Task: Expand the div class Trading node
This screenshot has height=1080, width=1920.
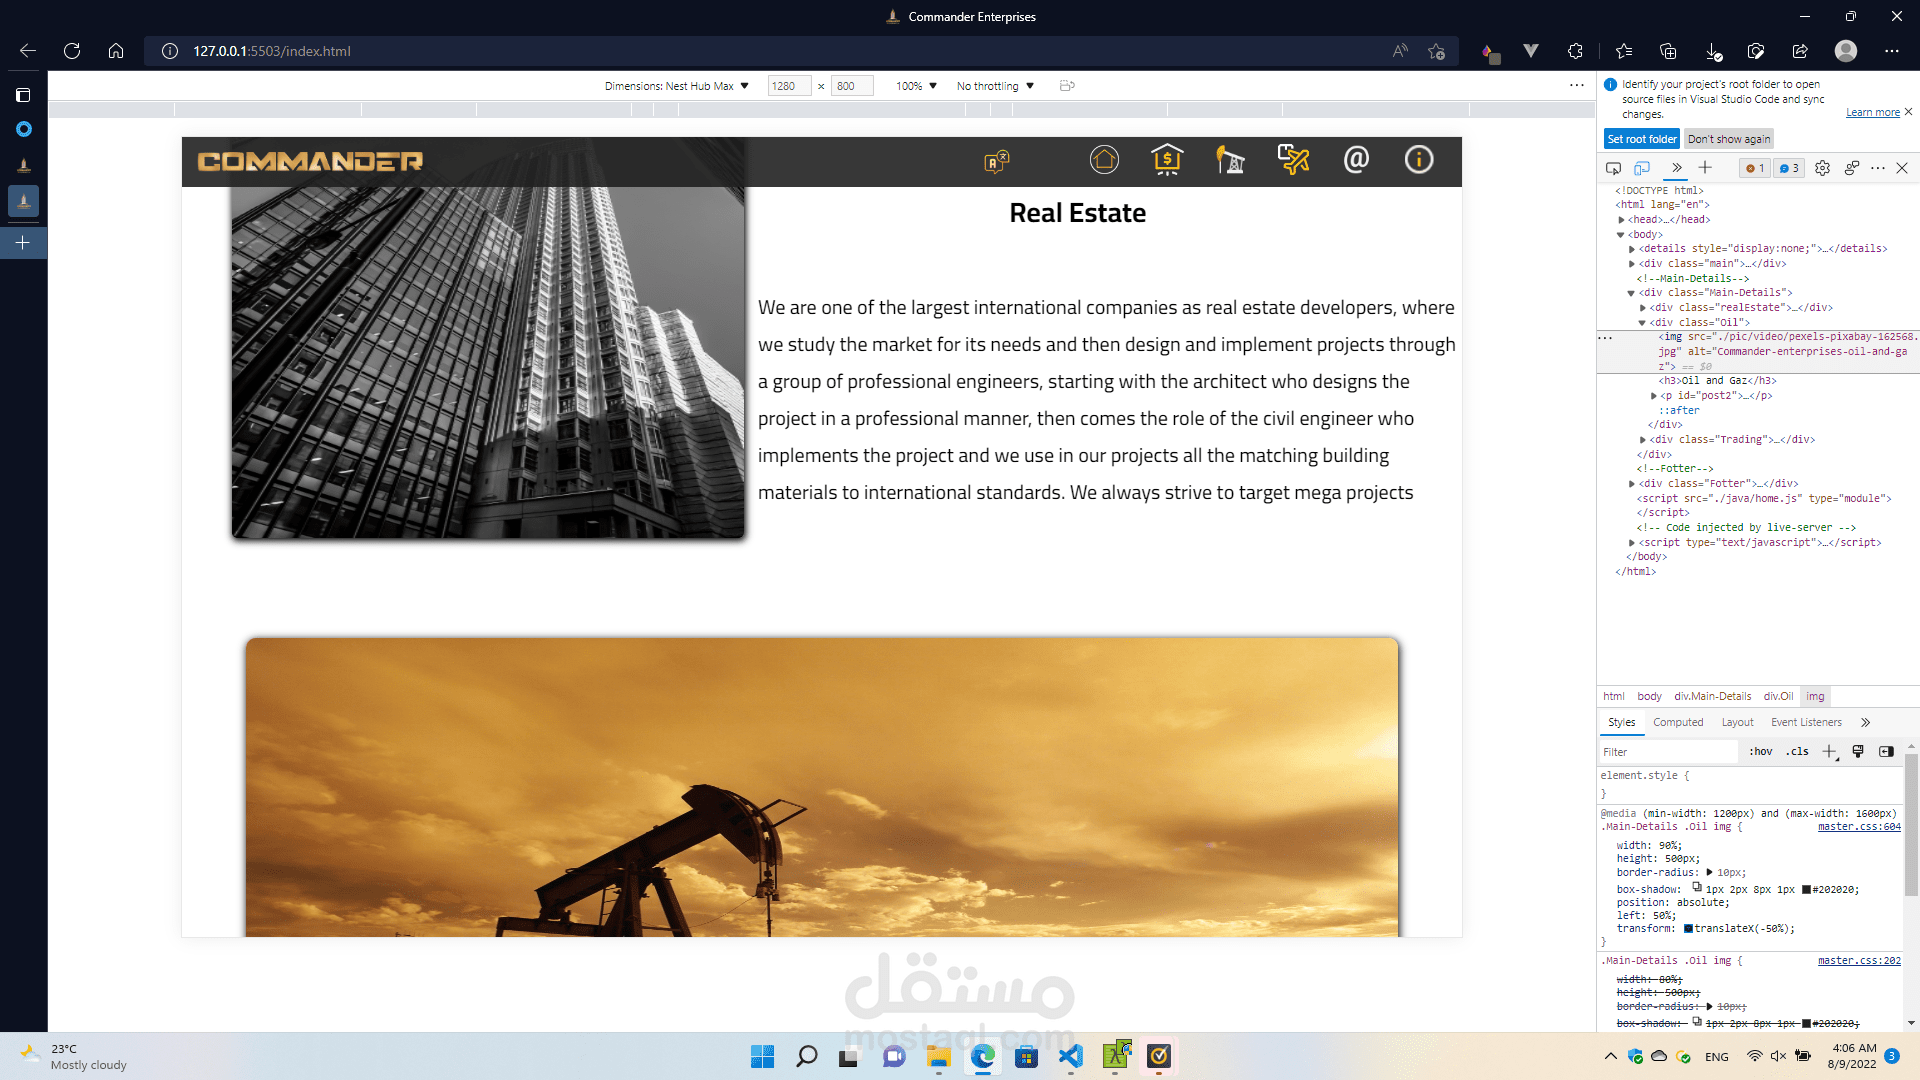Action: pos(1643,440)
